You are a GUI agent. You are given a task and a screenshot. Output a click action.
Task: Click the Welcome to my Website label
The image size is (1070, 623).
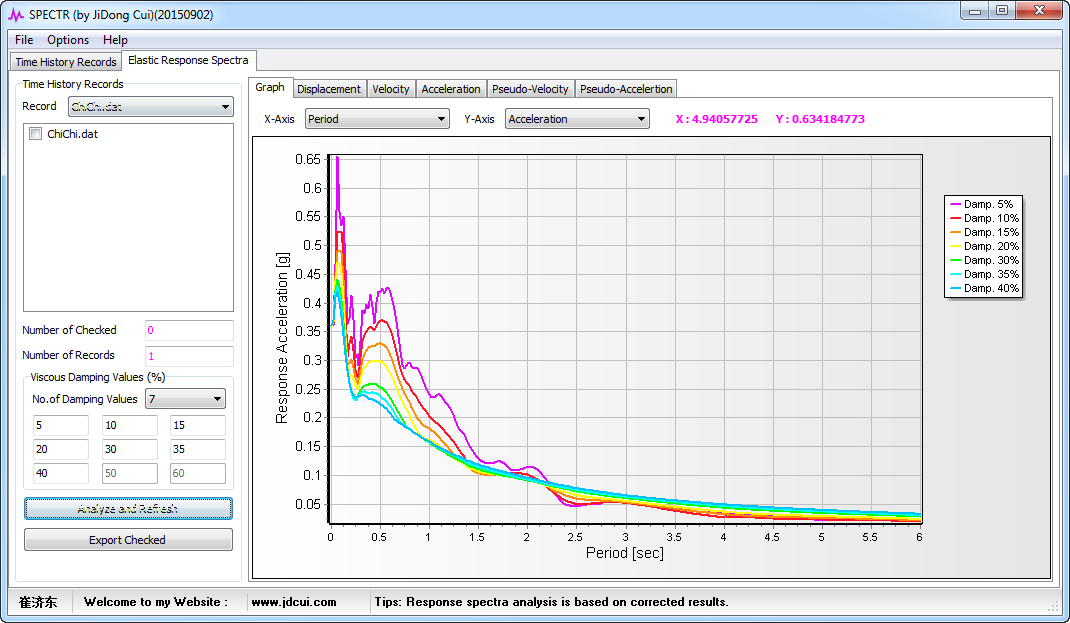[x=156, y=602]
